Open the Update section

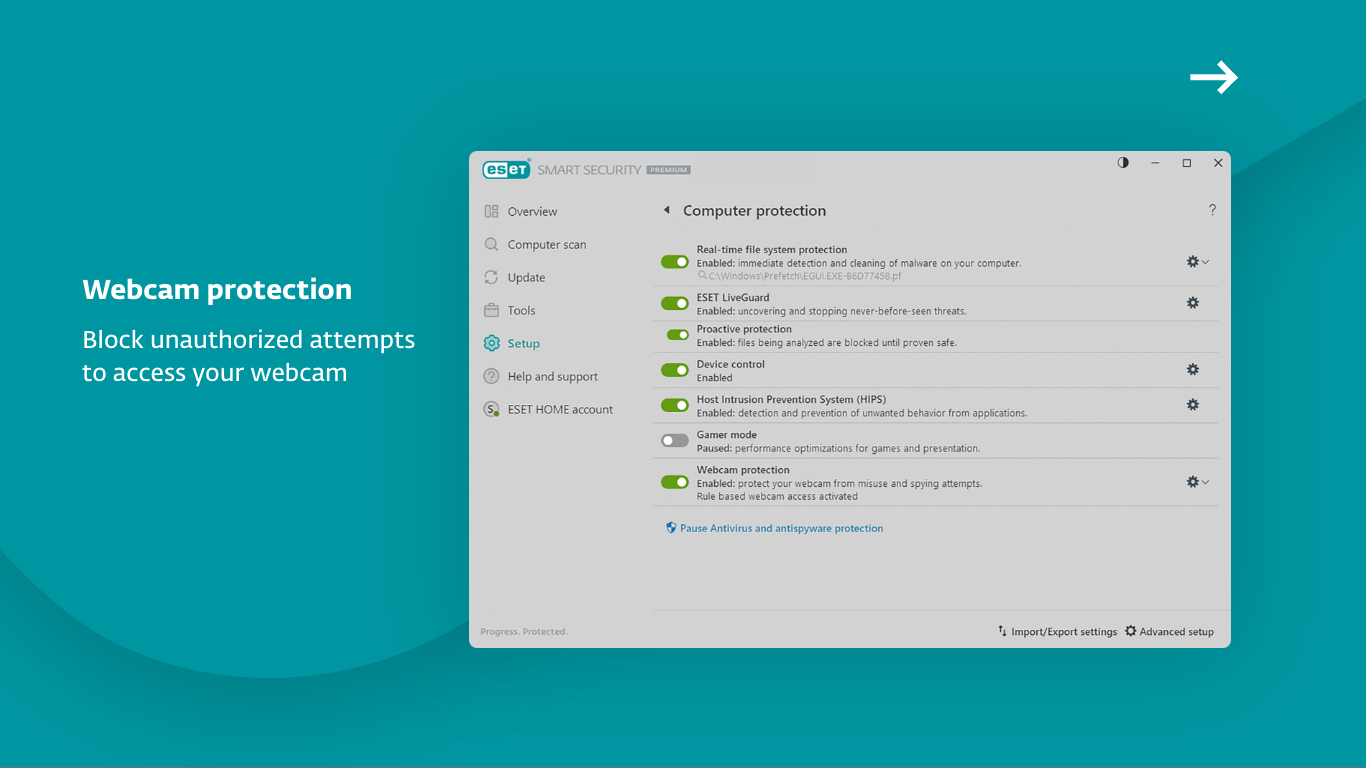pyautogui.click(x=525, y=277)
